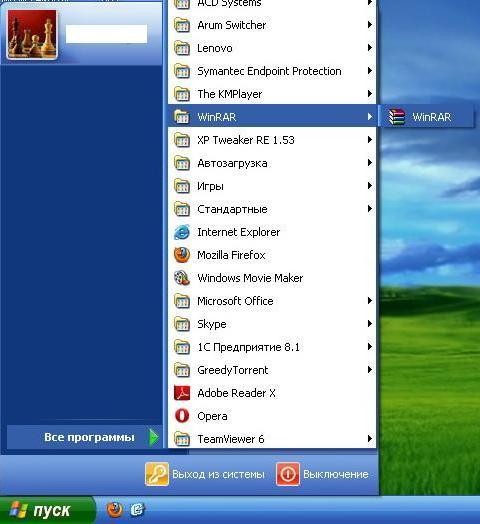Click the WinRAR folder icon in programs list
480x524 pixels.
[x=182, y=117]
